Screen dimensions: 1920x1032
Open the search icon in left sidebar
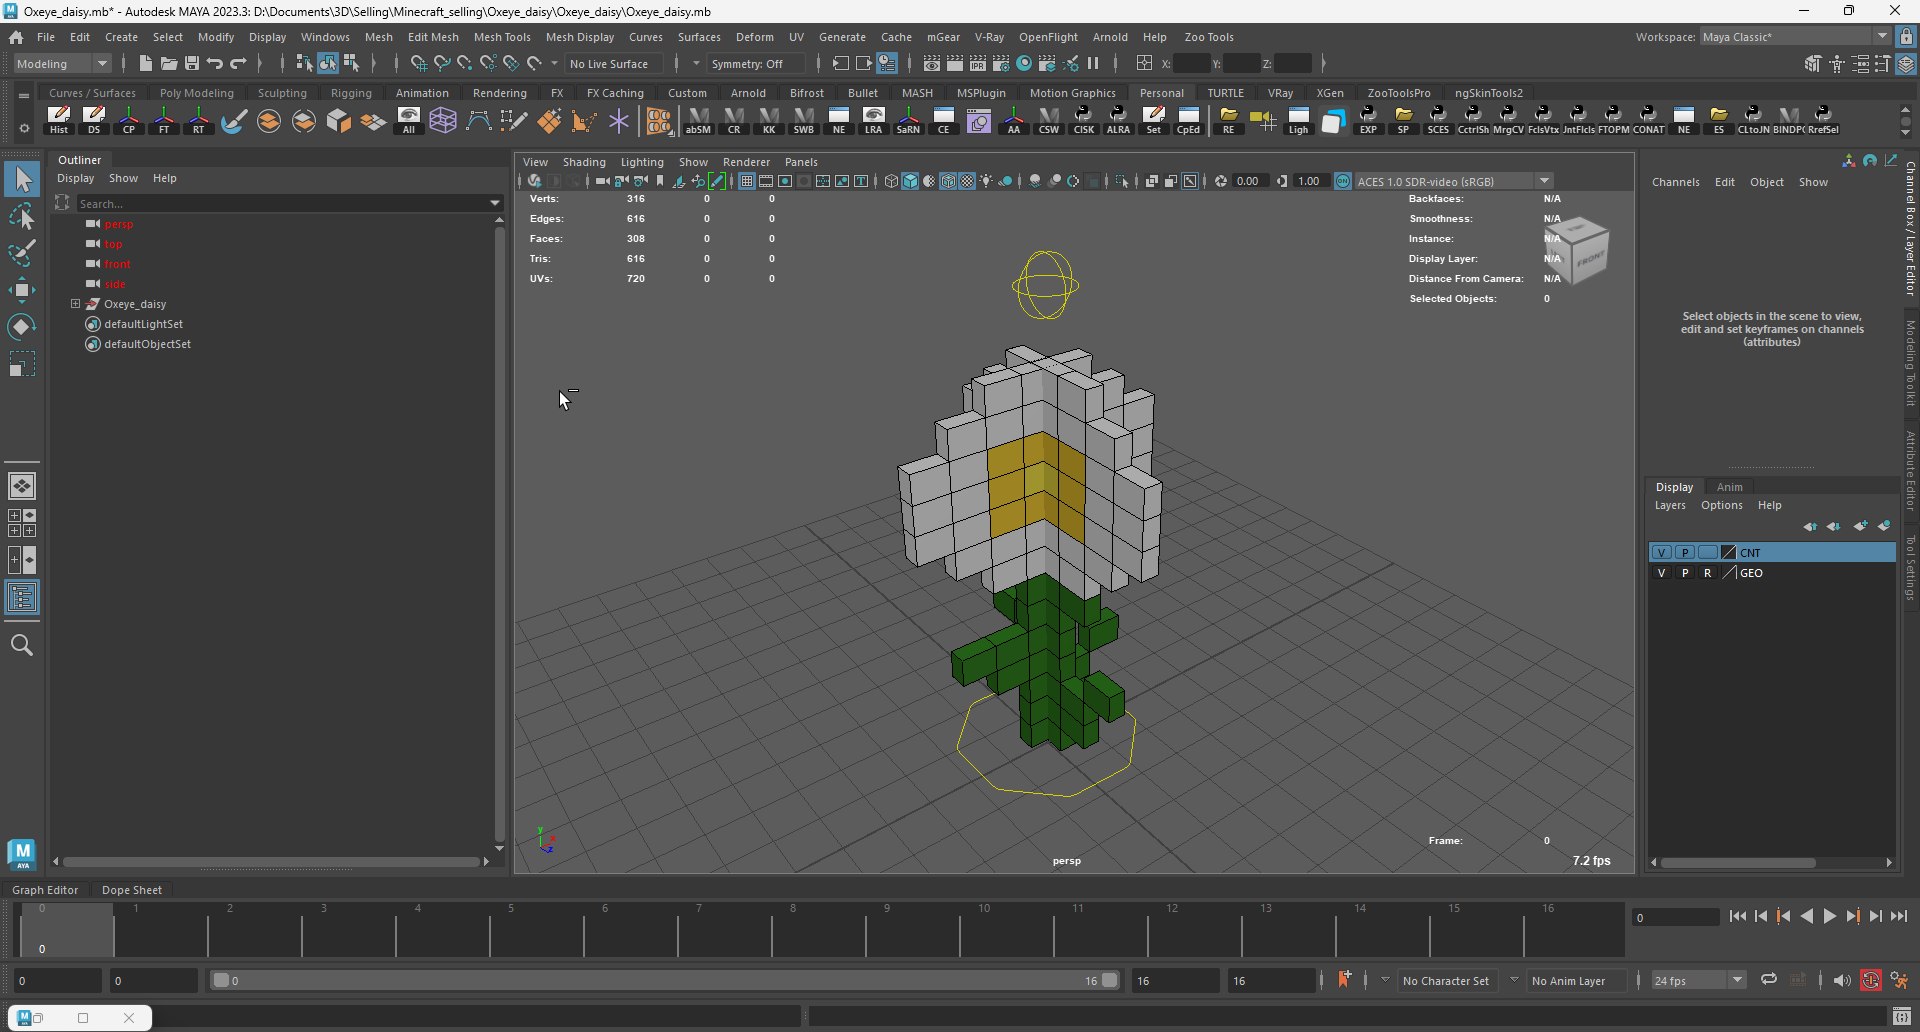pos(22,645)
